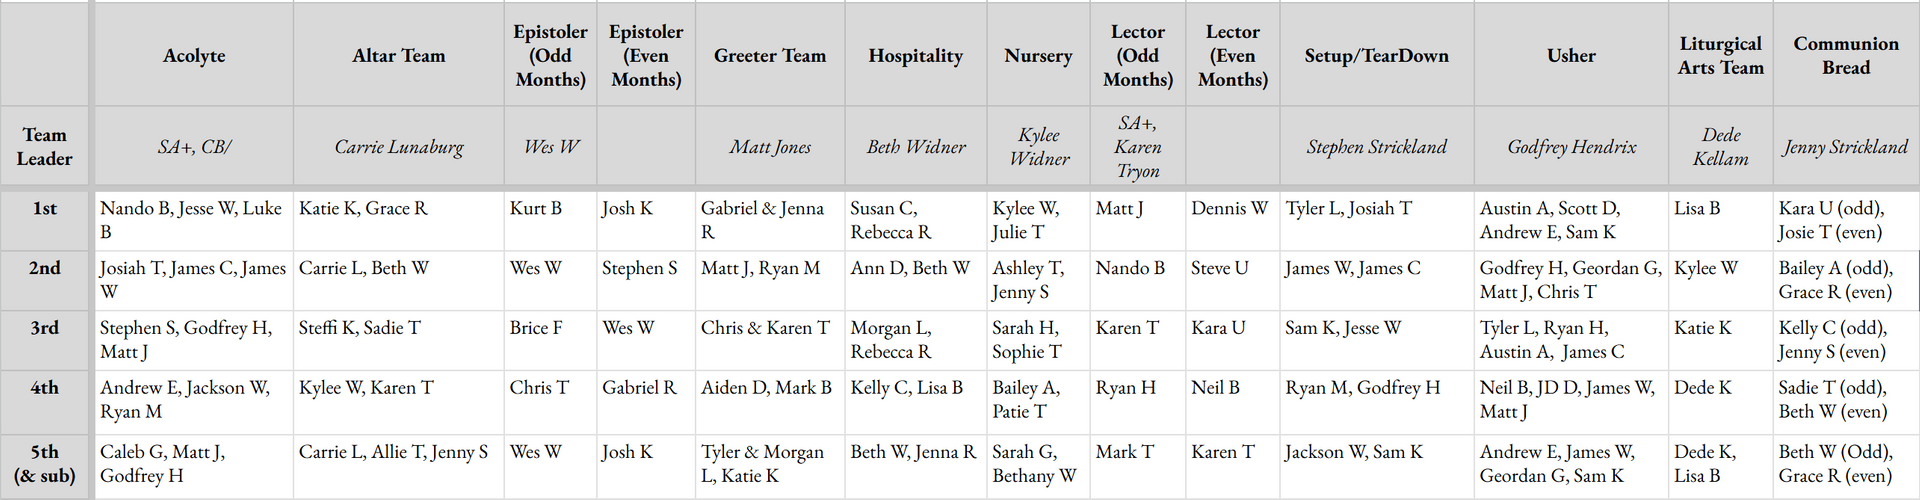Select the Kara U (odd), Josie T (even) cell
The width and height of the screenshot is (1920, 500).
(1846, 220)
